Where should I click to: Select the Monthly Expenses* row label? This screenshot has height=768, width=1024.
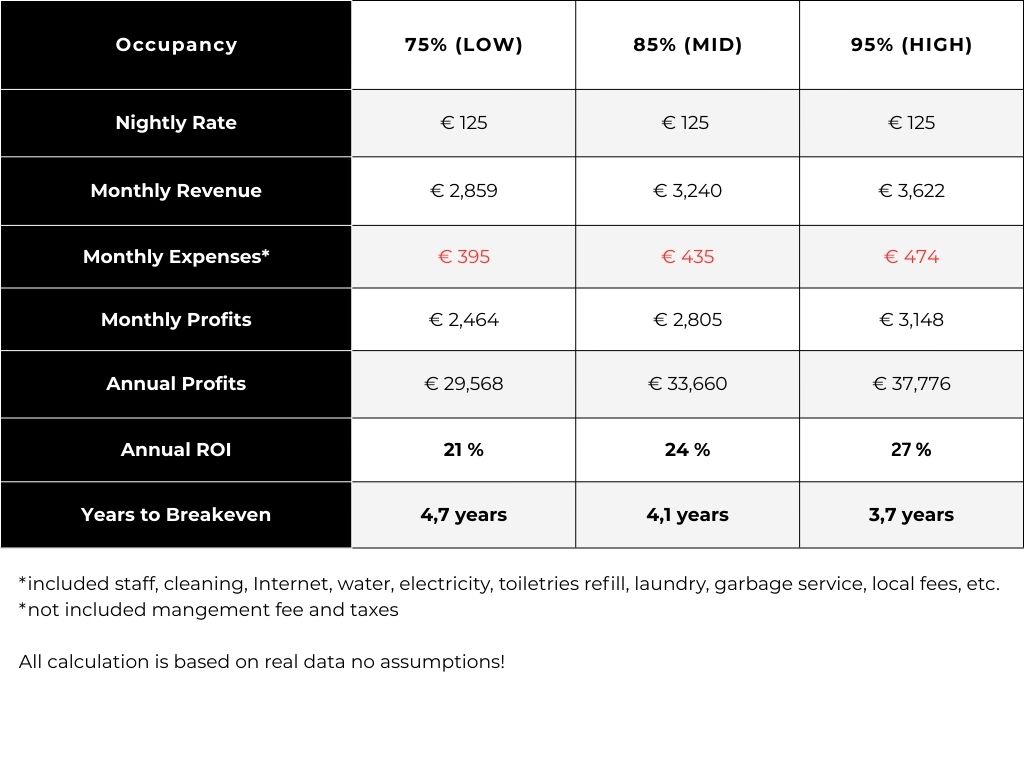176,257
